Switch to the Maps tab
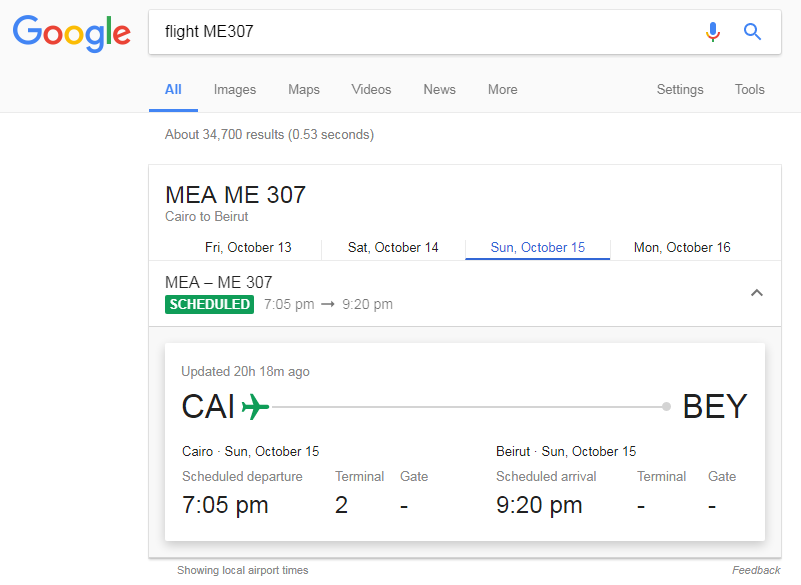This screenshot has height=585, width=801. coord(304,89)
